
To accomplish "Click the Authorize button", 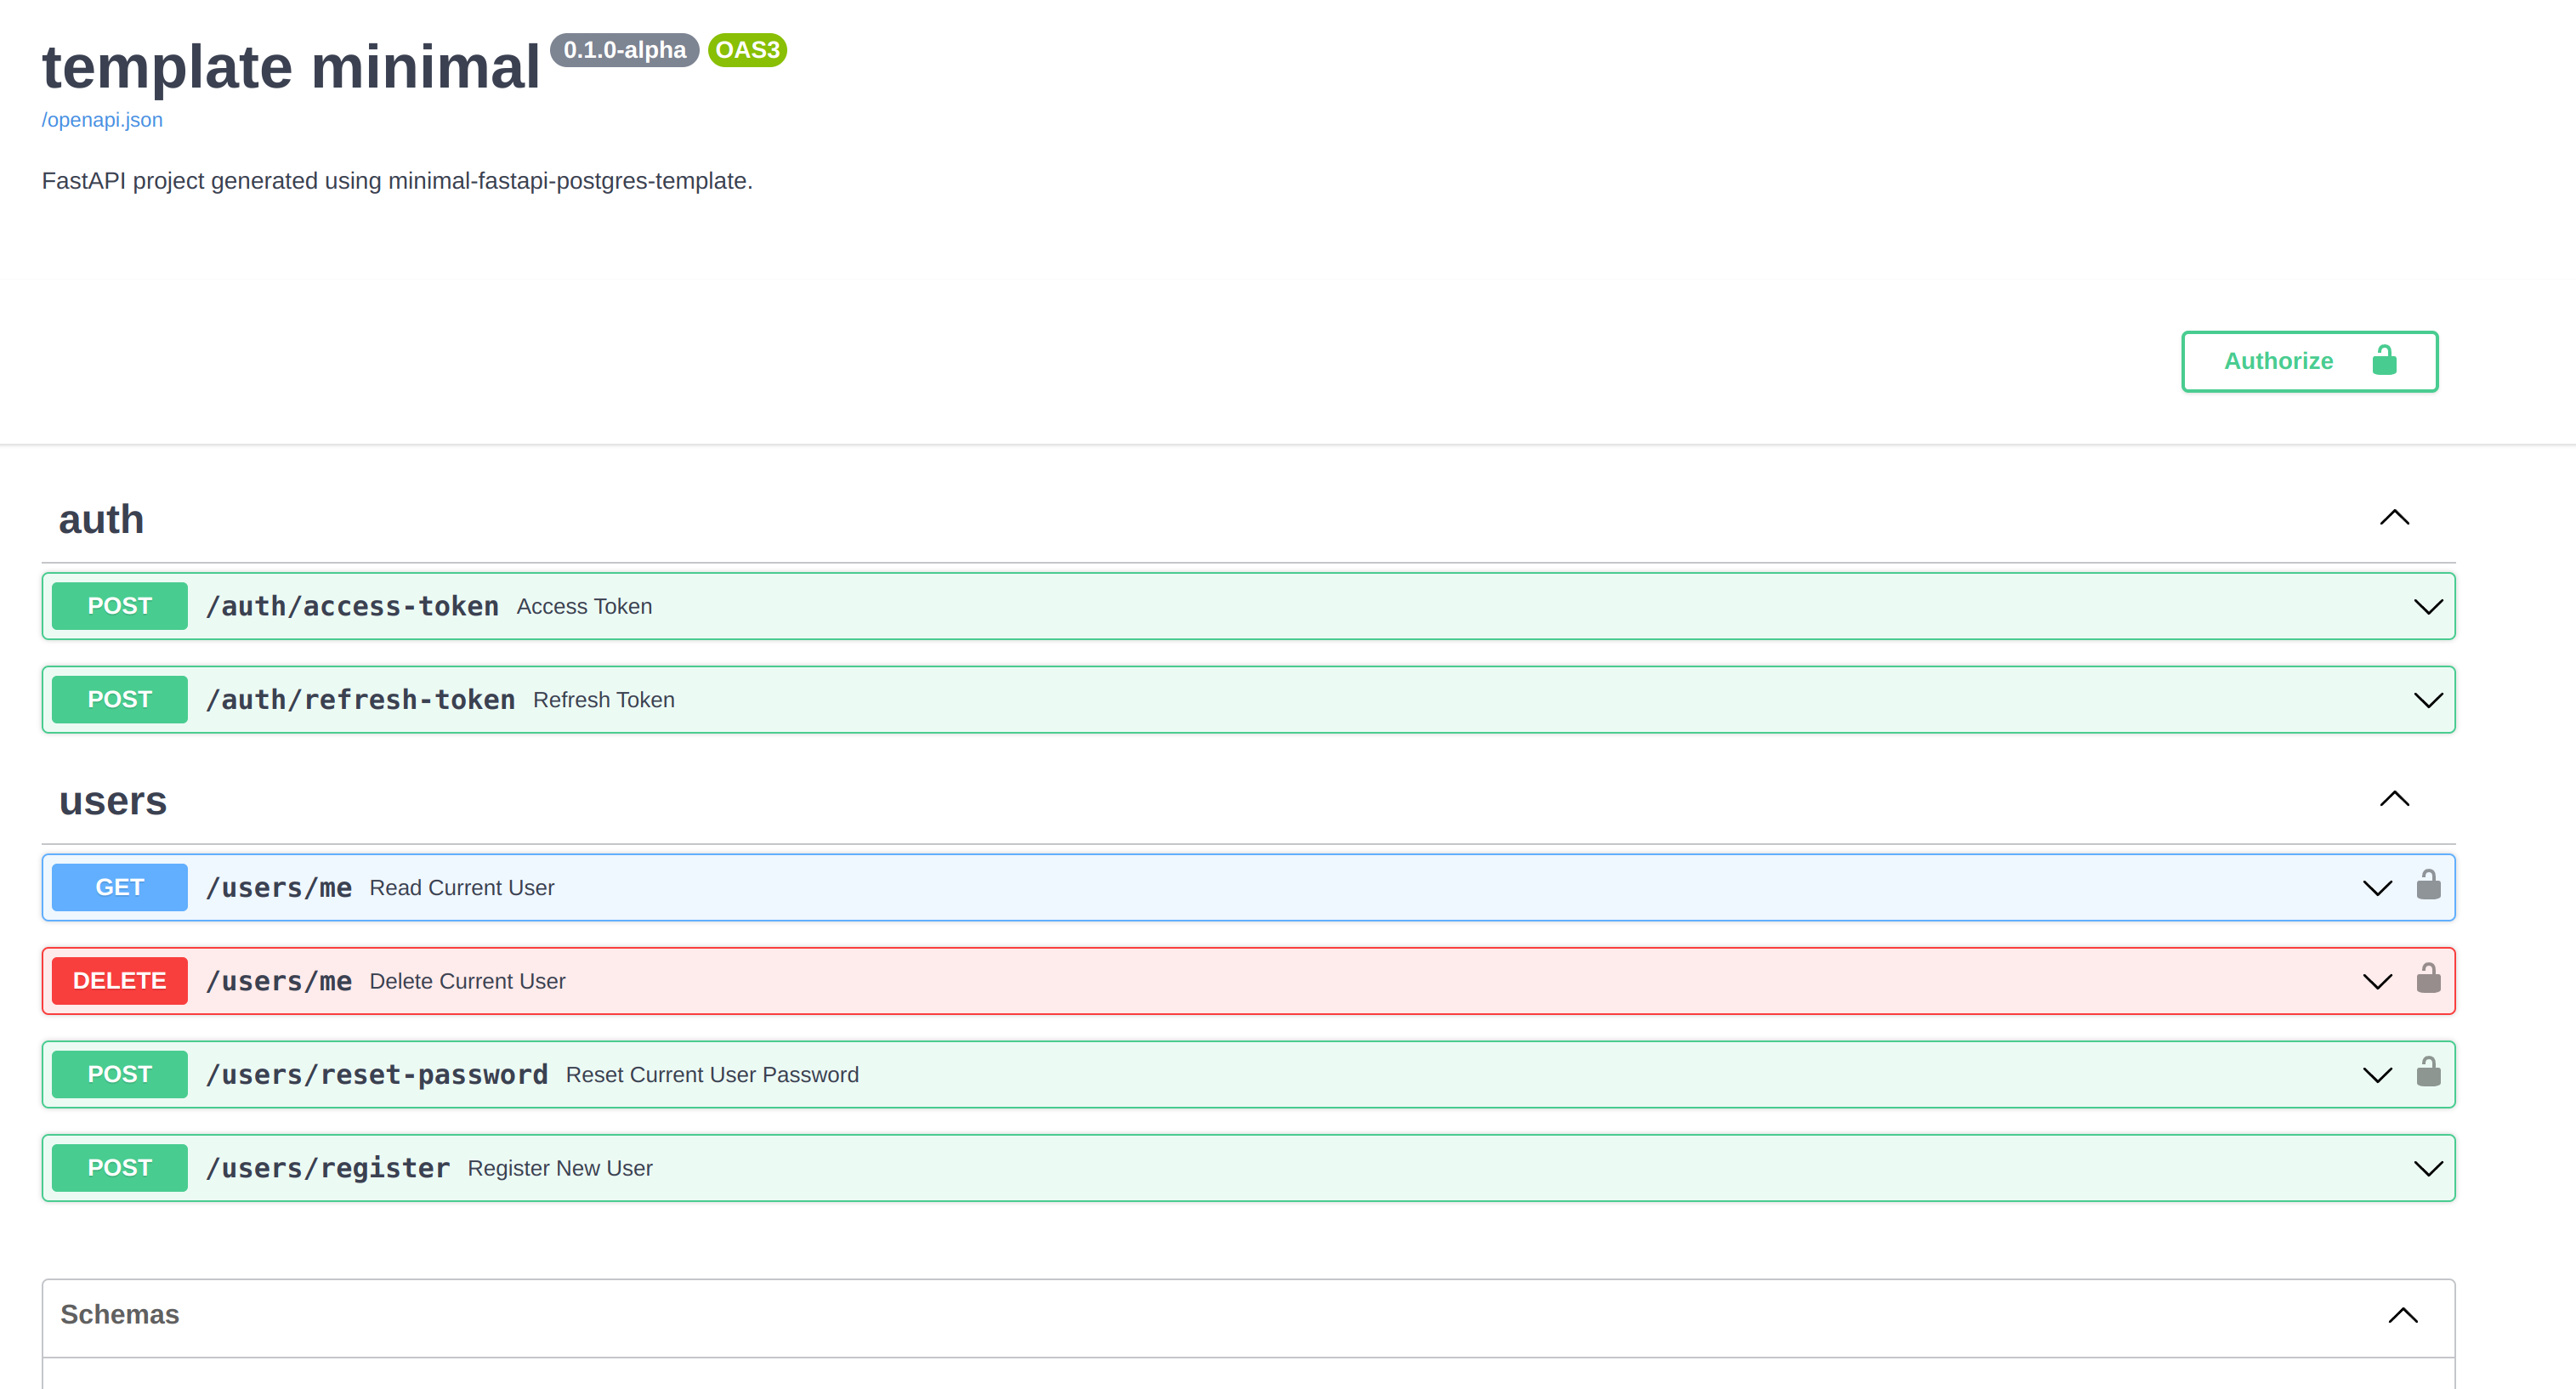I will [2309, 361].
